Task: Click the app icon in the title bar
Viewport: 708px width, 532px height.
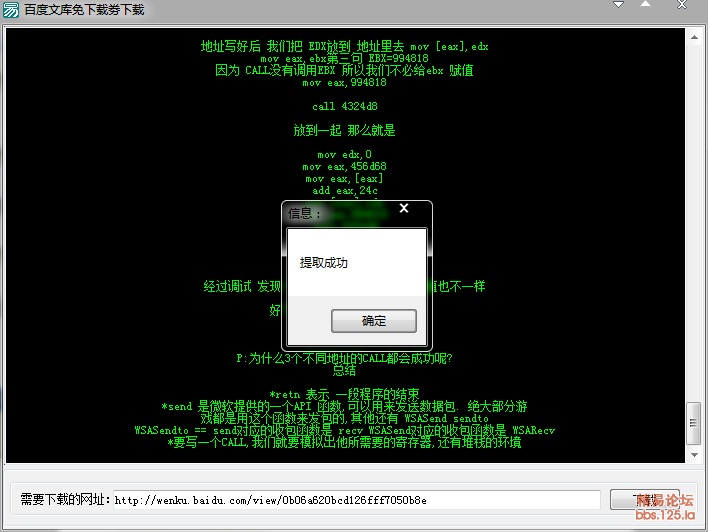Action: point(11,9)
